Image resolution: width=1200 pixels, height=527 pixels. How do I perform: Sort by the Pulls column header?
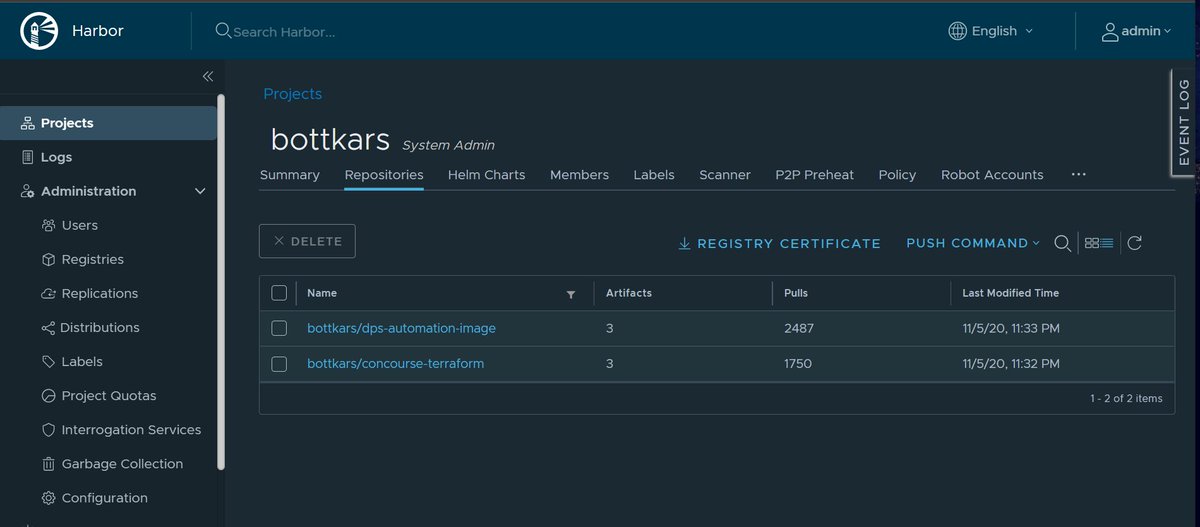[x=796, y=293]
